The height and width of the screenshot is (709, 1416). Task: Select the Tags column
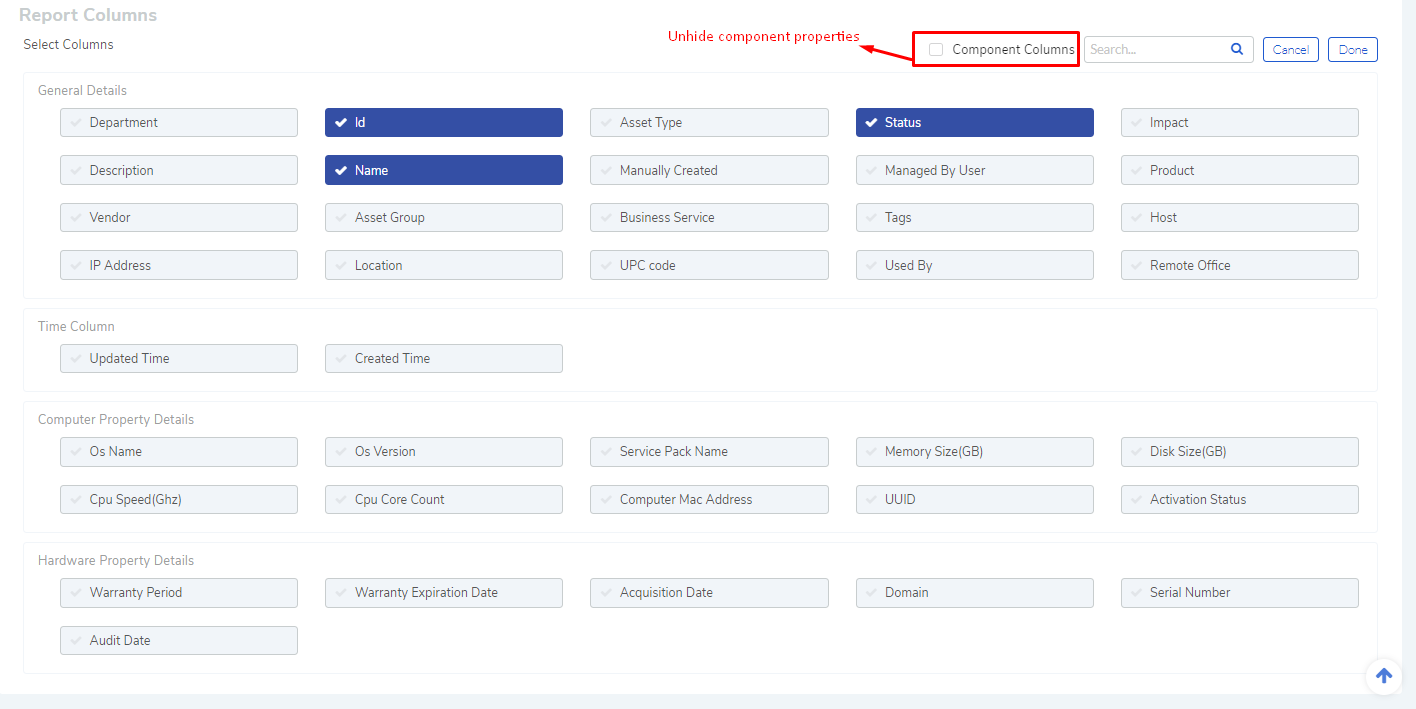[975, 217]
